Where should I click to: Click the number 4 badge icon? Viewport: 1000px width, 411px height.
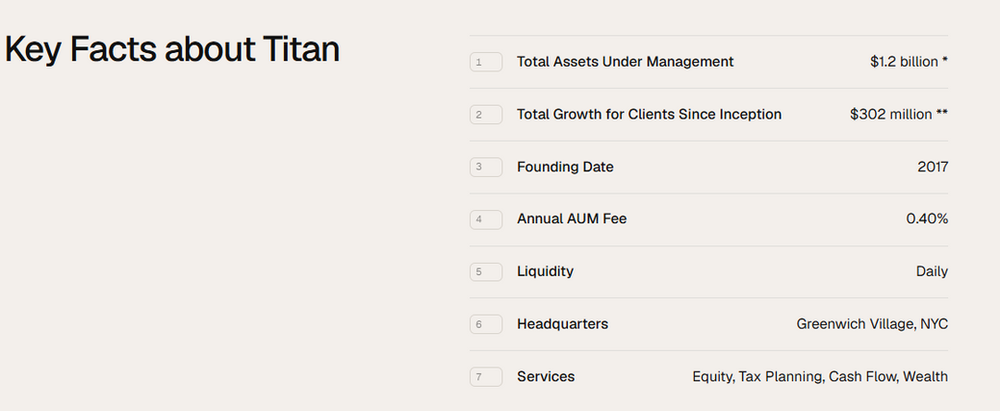click(x=486, y=220)
